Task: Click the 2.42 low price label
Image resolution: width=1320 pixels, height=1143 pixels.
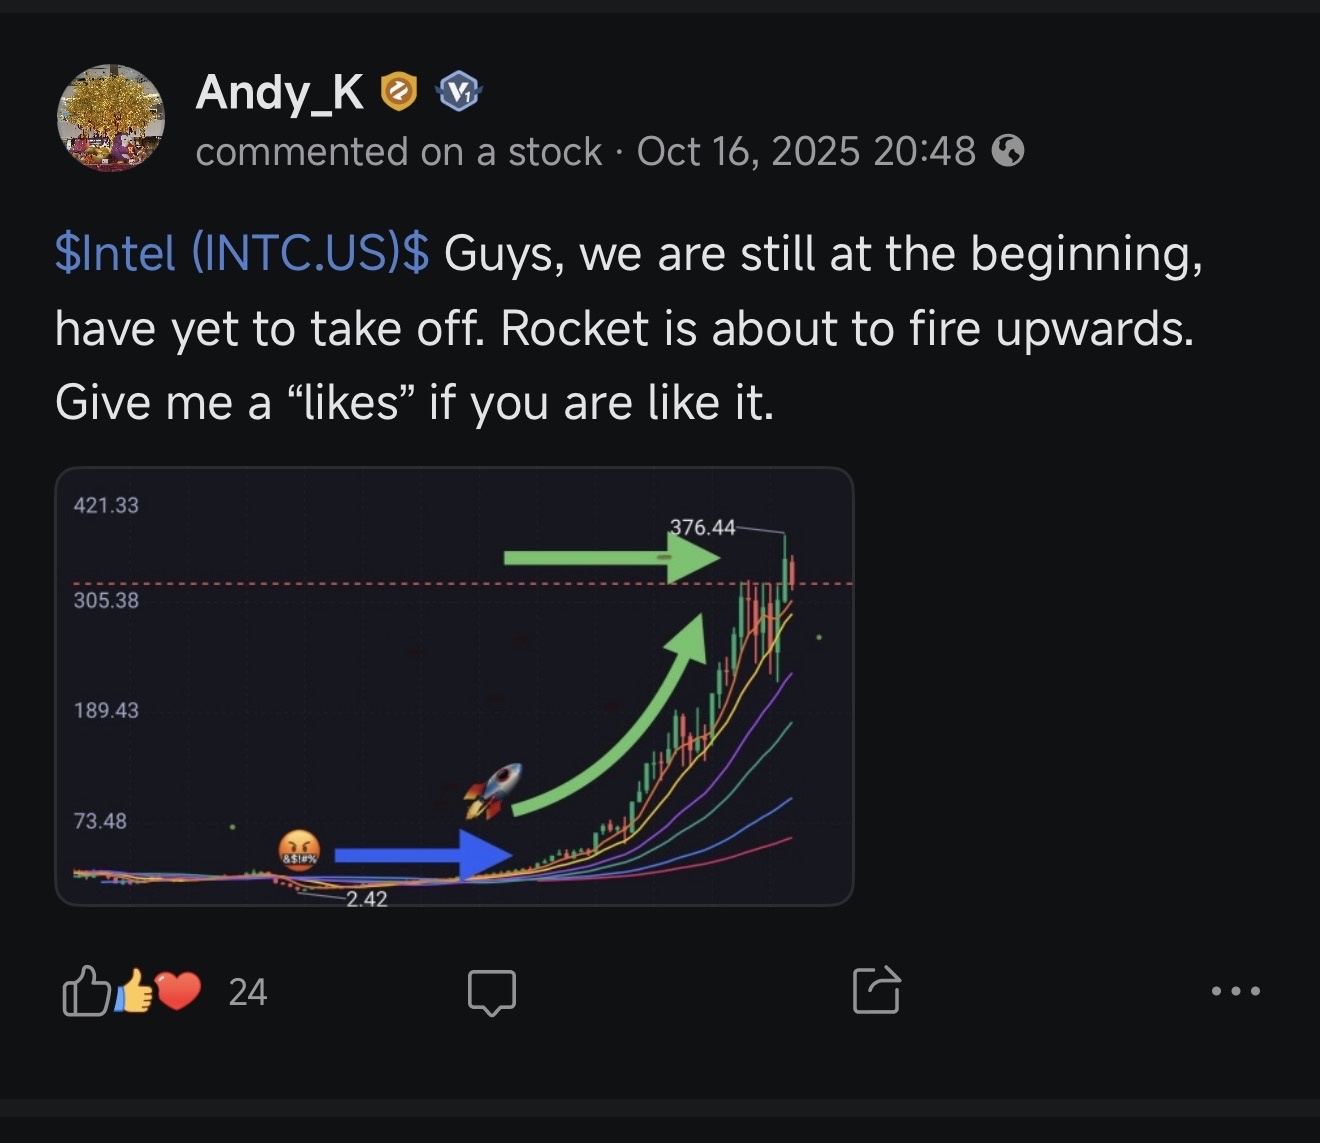Action: tap(367, 899)
